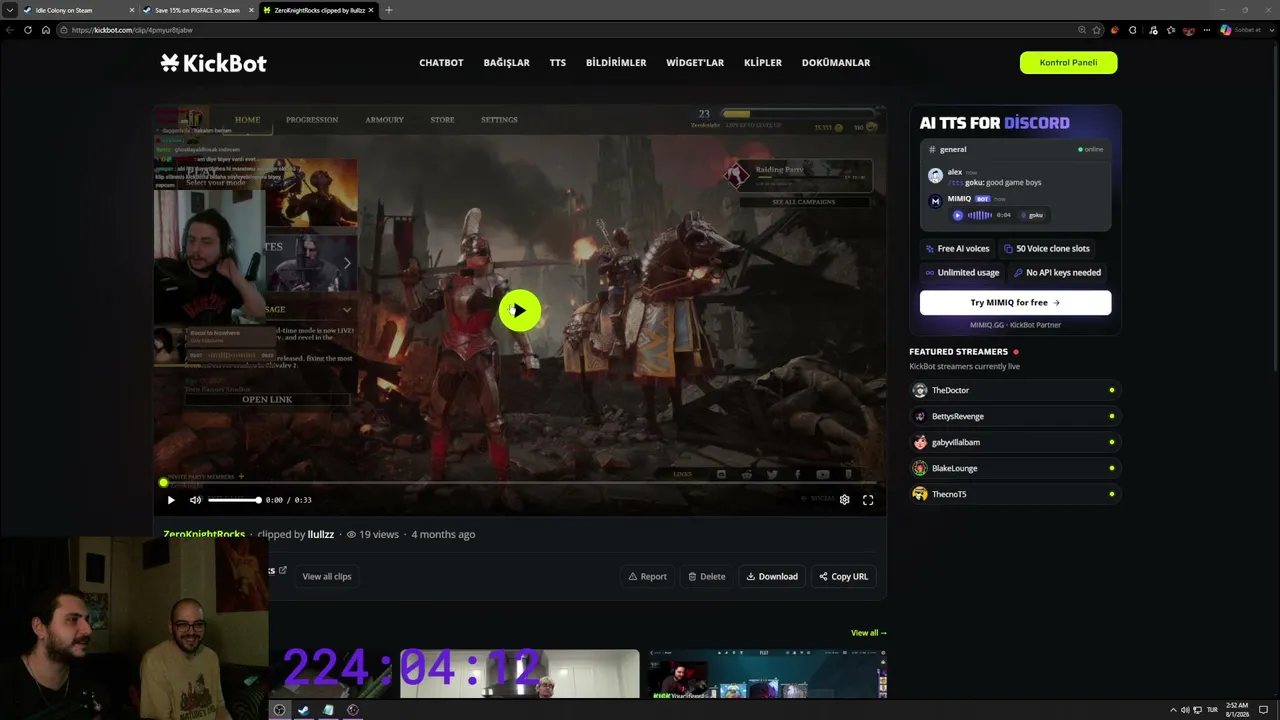Switch to the Idle Colony on Steam tab

pyautogui.click(x=78, y=10)
